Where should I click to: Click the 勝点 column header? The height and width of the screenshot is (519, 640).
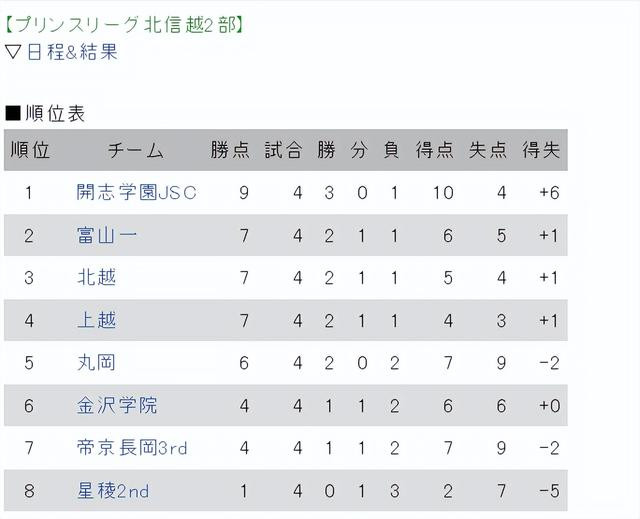(x=230, y=150)
